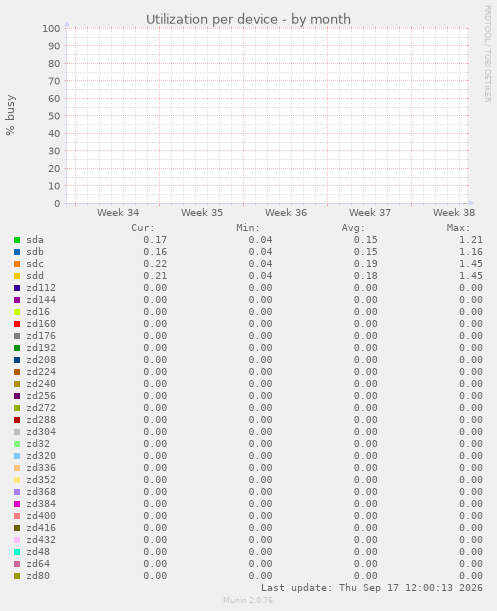Click the 'zd240' device label

coord(41,384)
